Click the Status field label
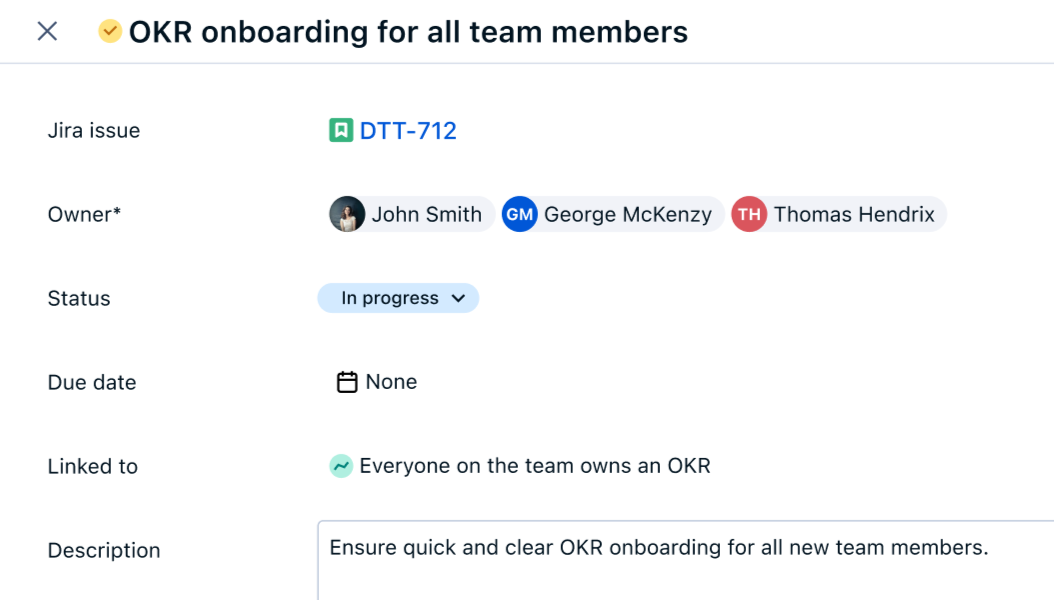 pyautogui.click(x=79, y=298)
